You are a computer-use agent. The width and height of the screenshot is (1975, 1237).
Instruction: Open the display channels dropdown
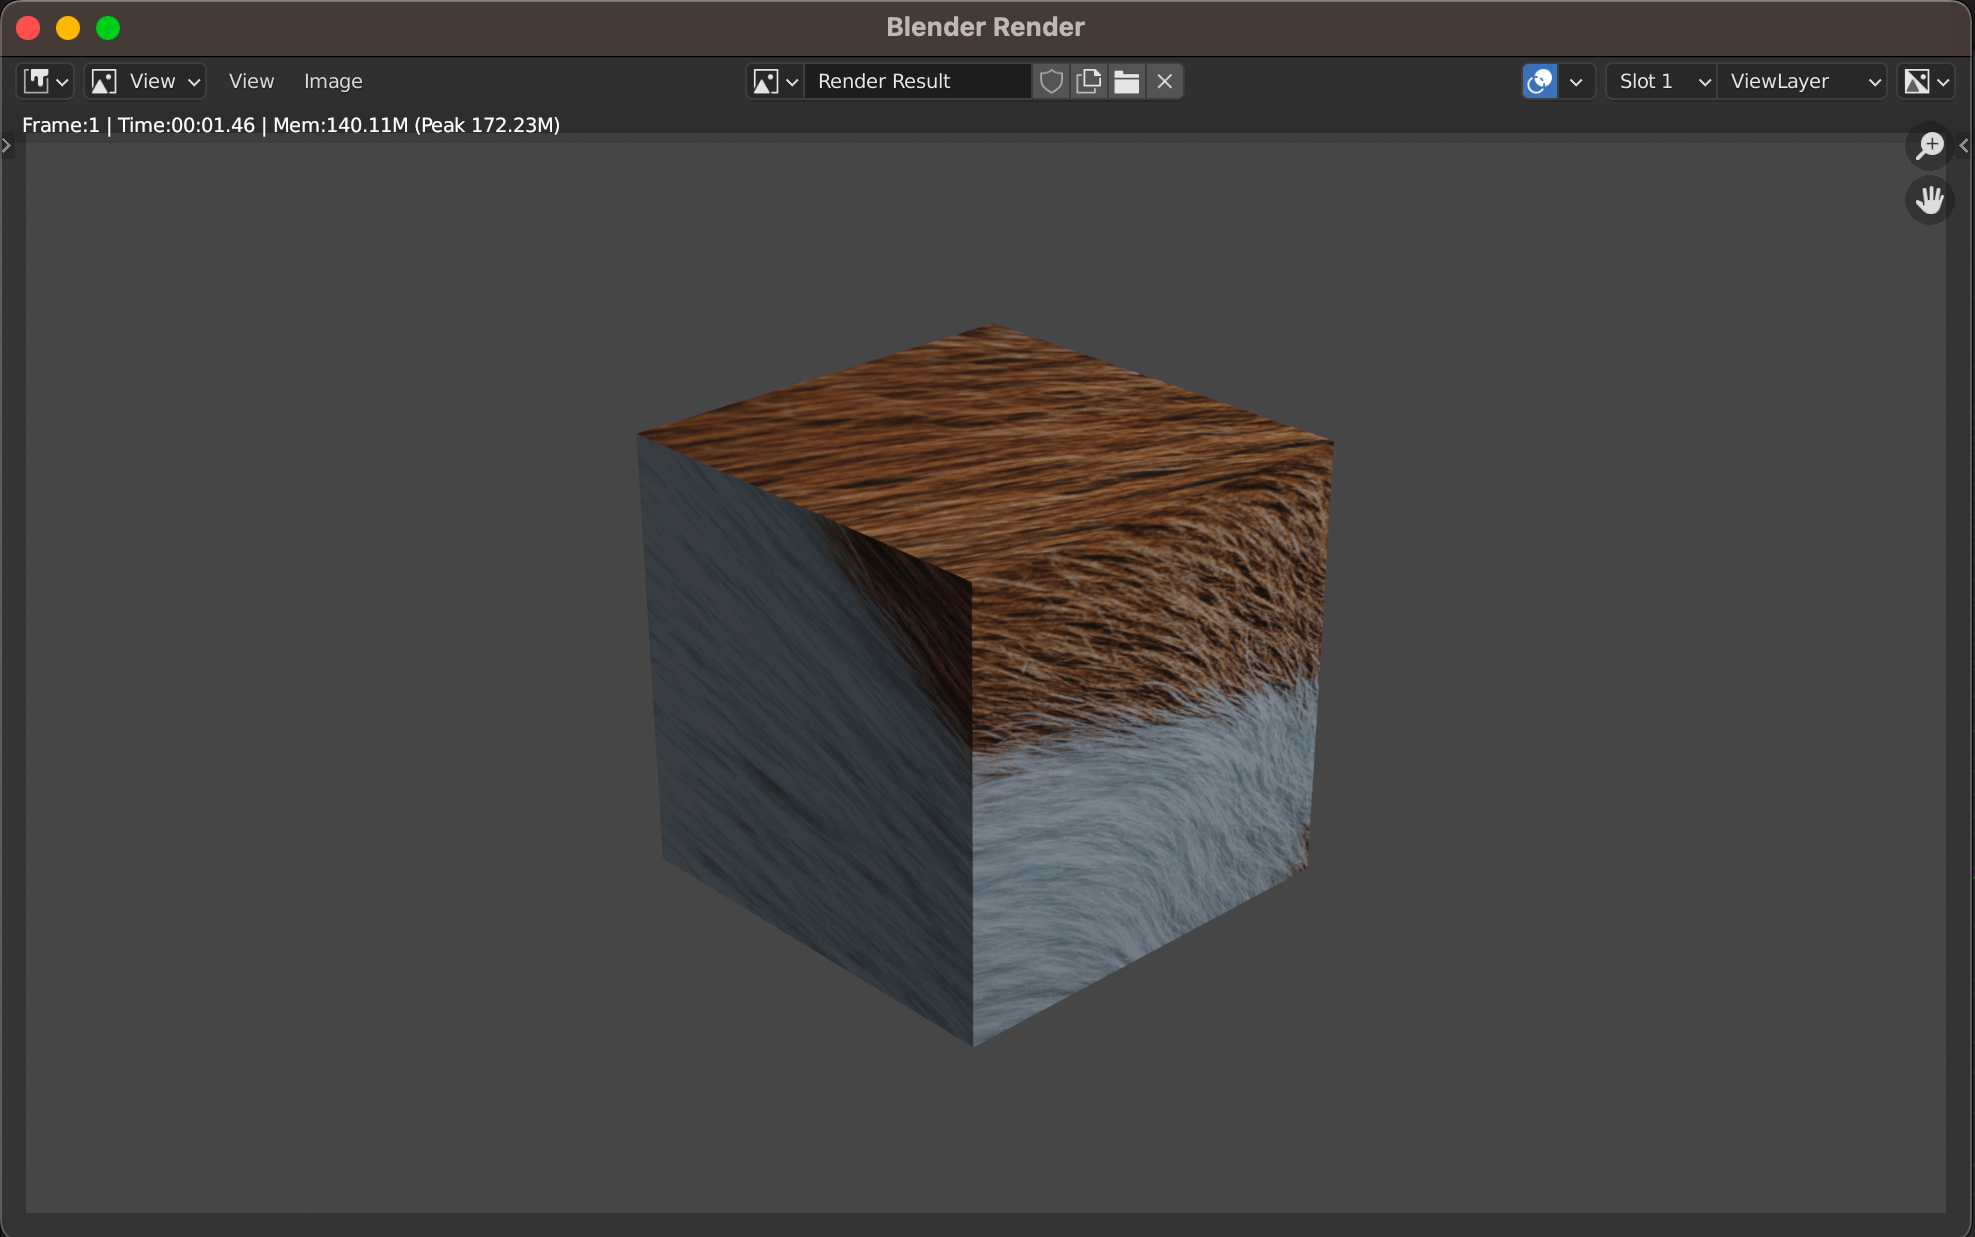click(1926, 81)
